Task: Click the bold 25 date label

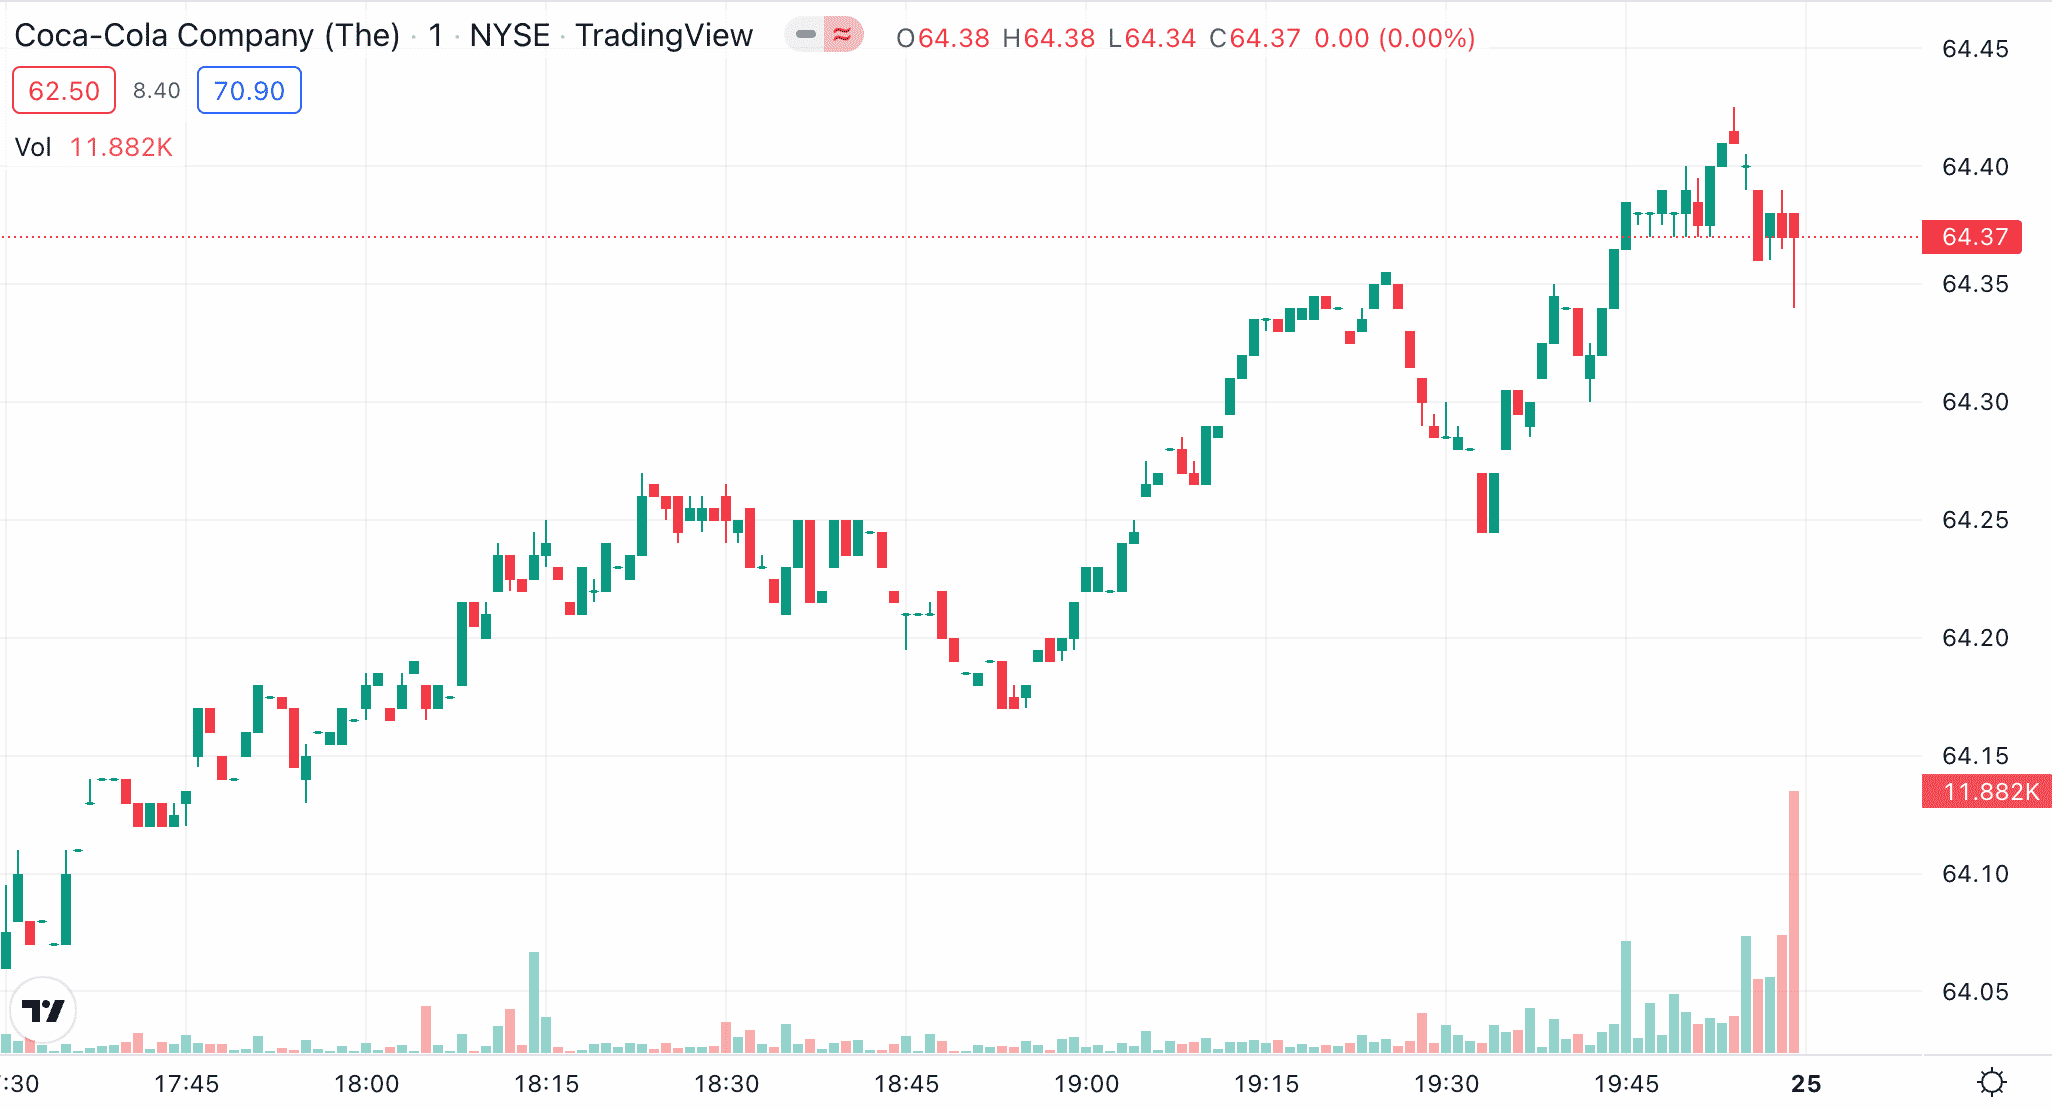Action: coord(1806,1084)
